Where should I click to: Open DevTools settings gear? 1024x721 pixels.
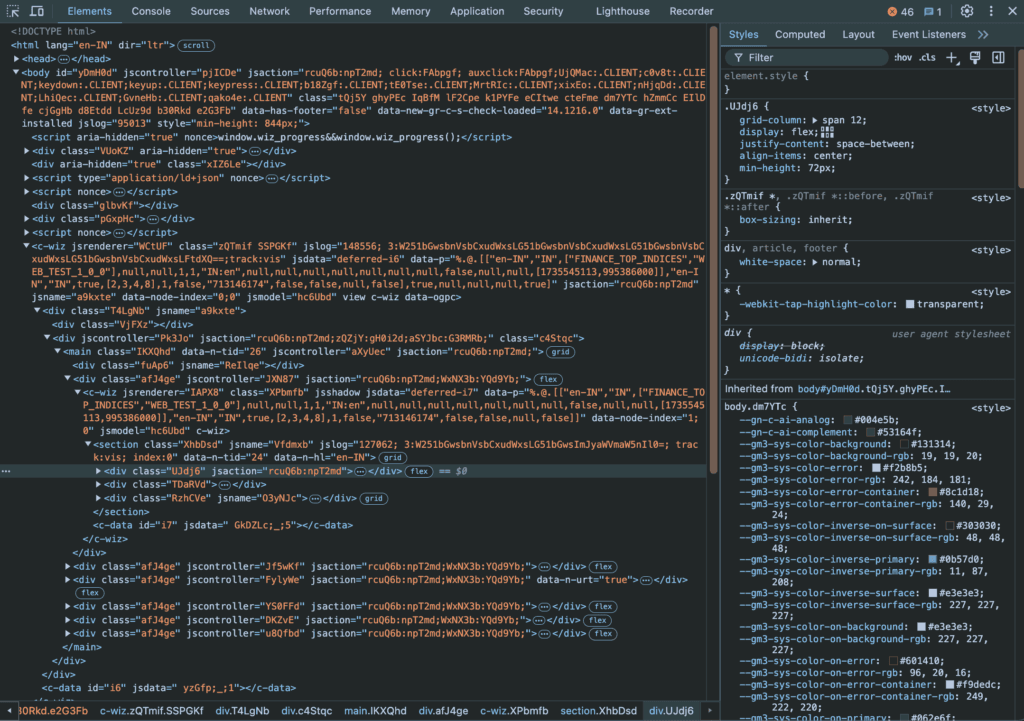(x=967, y=11)
